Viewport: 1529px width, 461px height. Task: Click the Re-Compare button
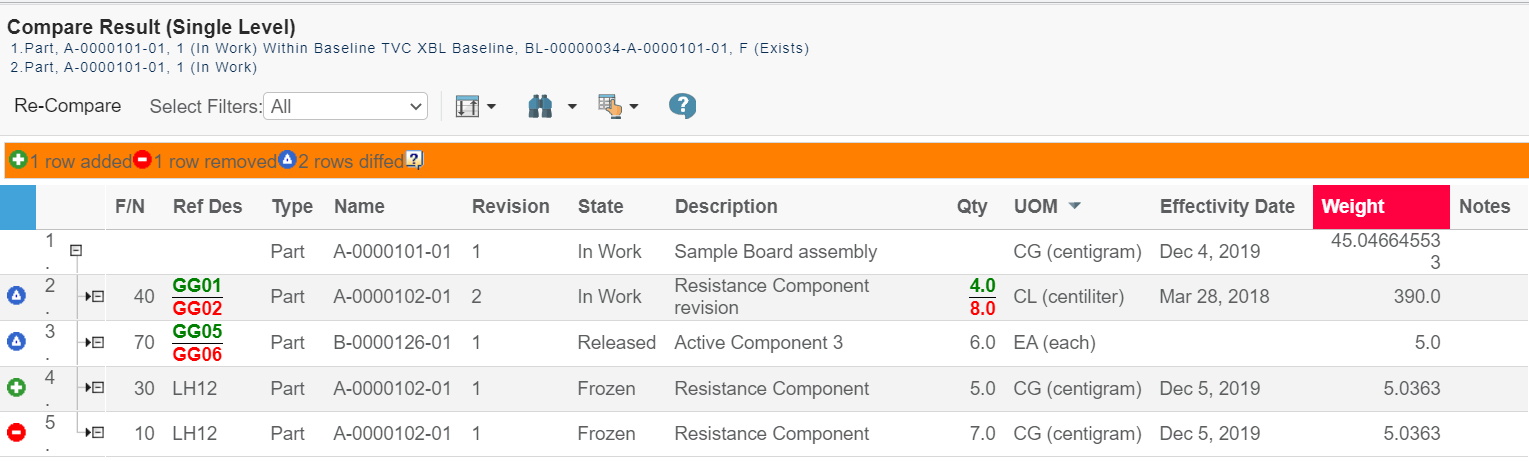pos(68,106)
